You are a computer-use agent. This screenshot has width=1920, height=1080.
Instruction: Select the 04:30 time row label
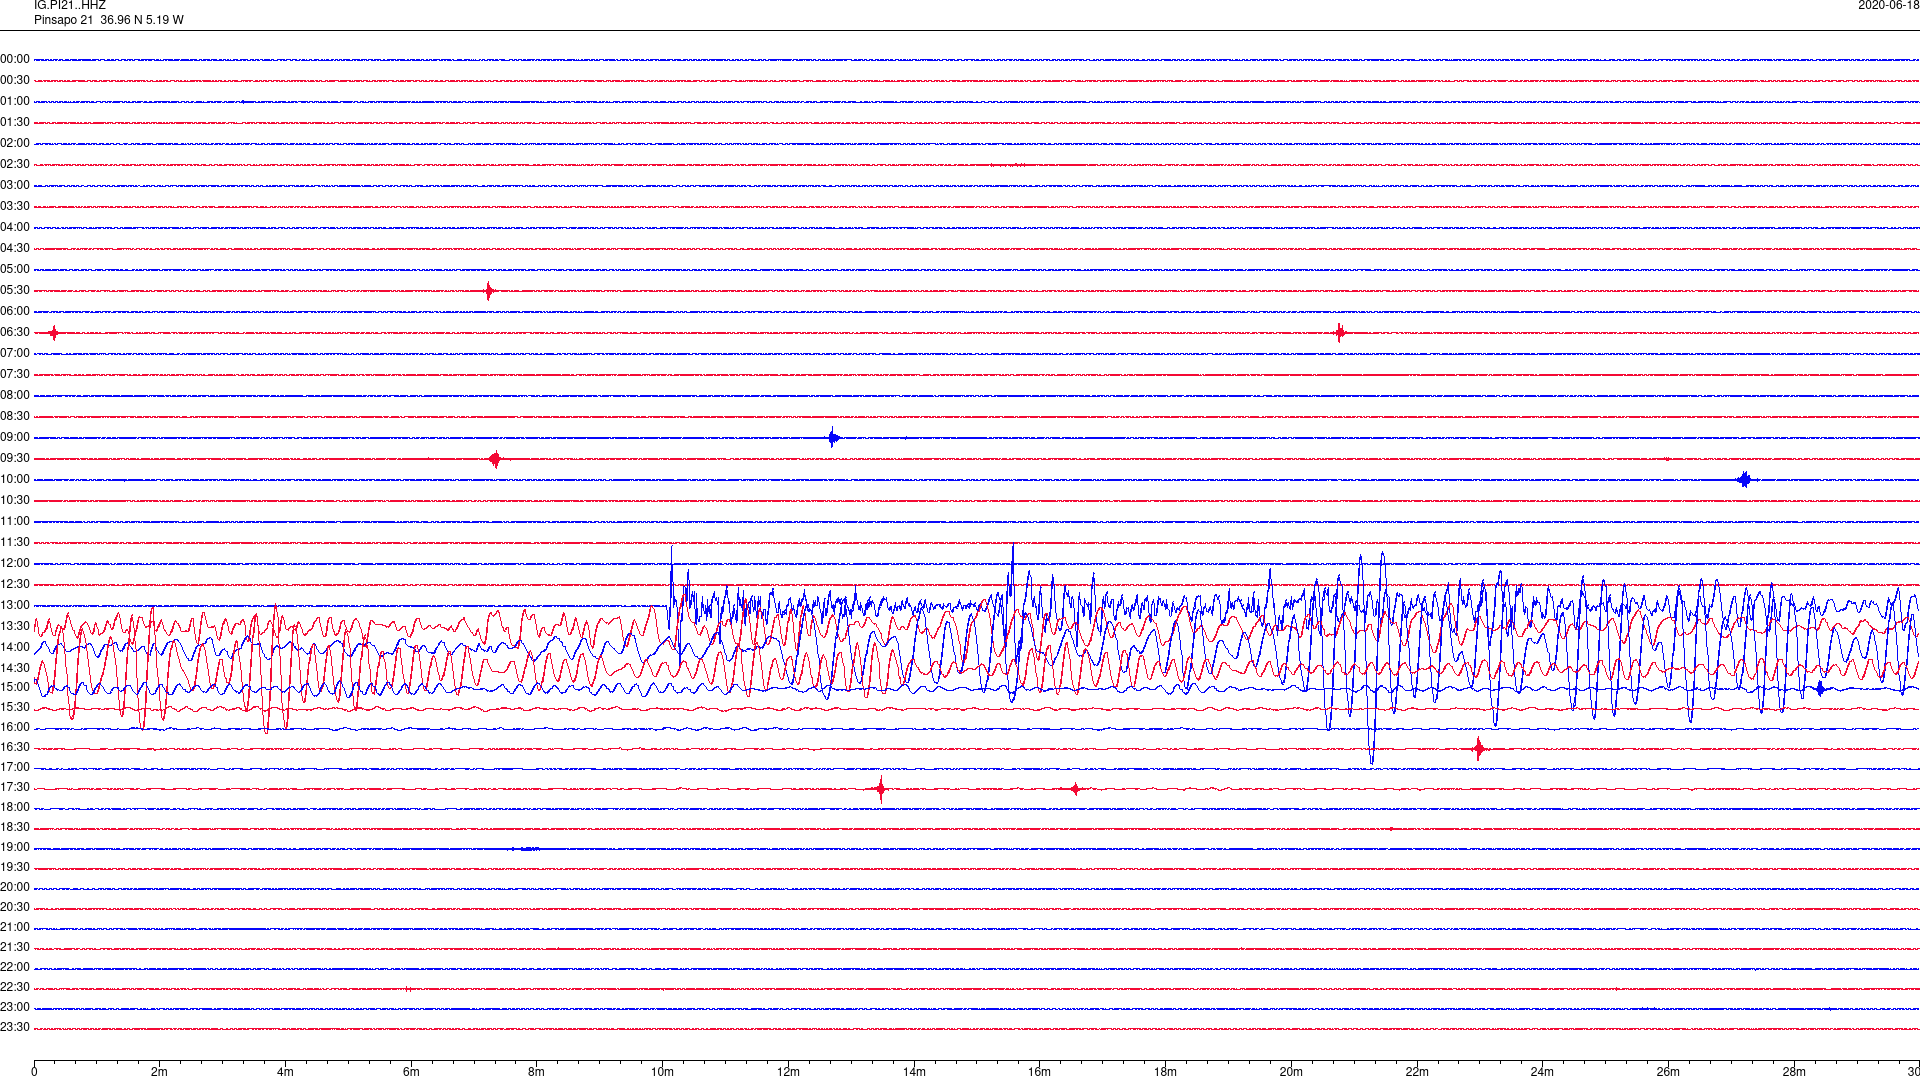click(x=15, y=248)
